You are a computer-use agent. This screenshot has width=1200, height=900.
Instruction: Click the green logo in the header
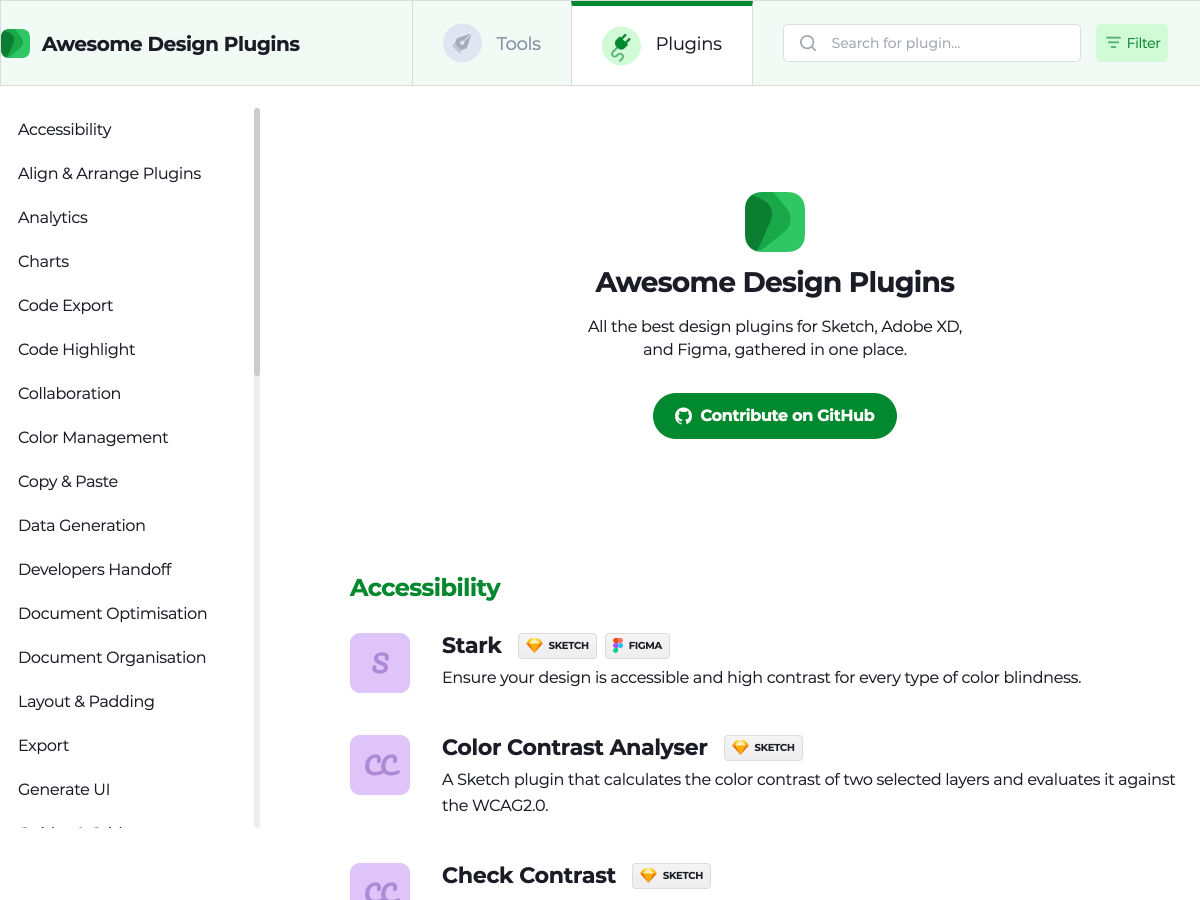point(15,44)
